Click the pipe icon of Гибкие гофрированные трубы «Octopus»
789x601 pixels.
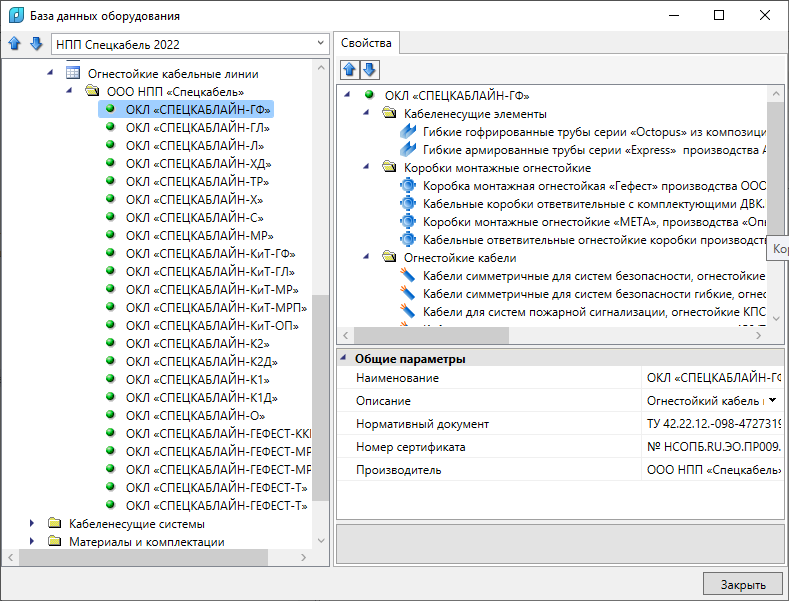[408, 131]
